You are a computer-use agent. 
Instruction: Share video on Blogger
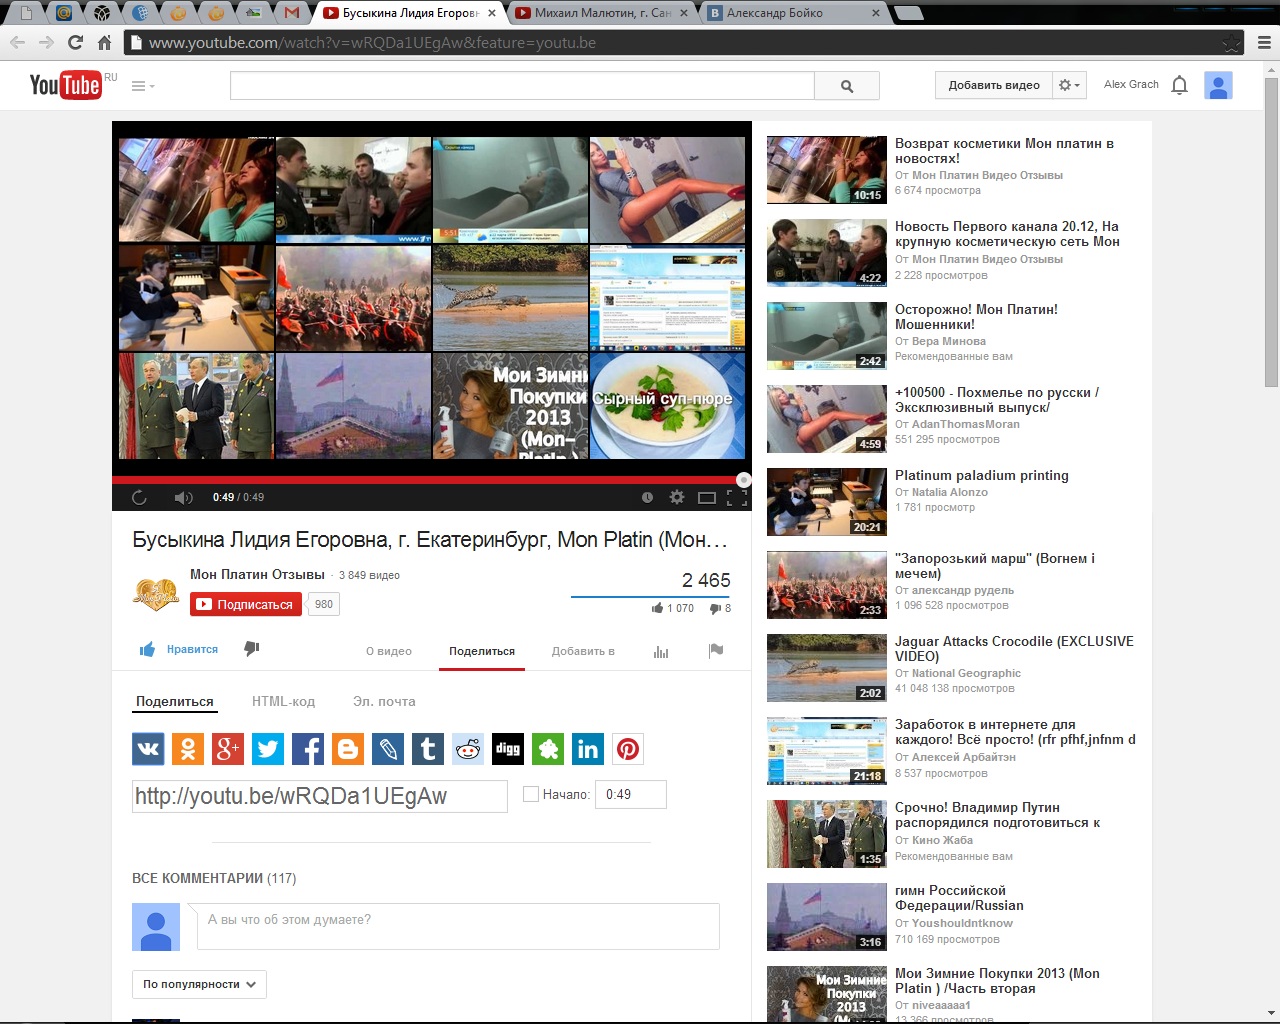348,748
